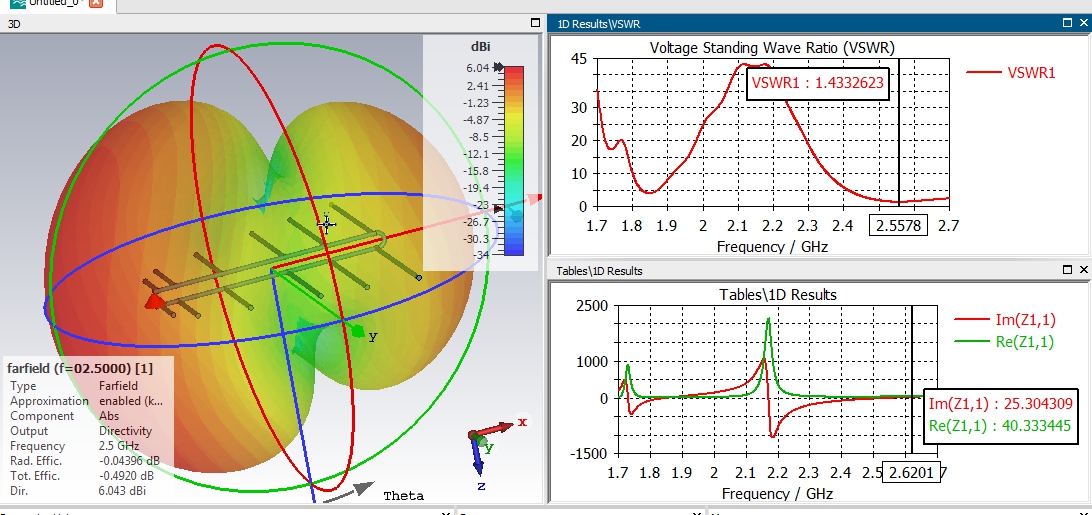Click the farfield (f=02.5000) [1] heading

pyautogui.click(x=80, y=368)
